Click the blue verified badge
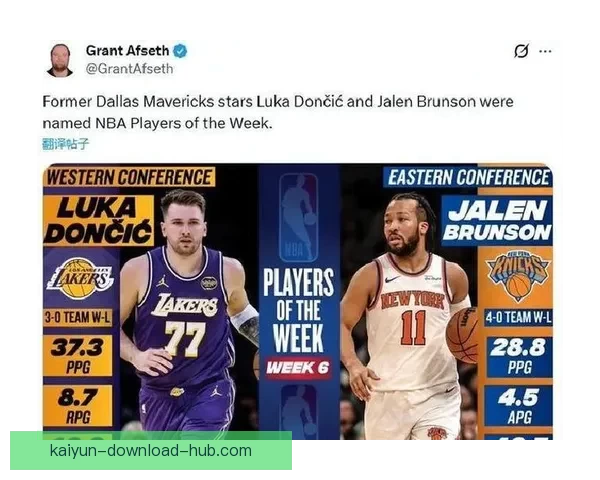The image size is (600, 480). pyautogui.click(x=180, y=51)
